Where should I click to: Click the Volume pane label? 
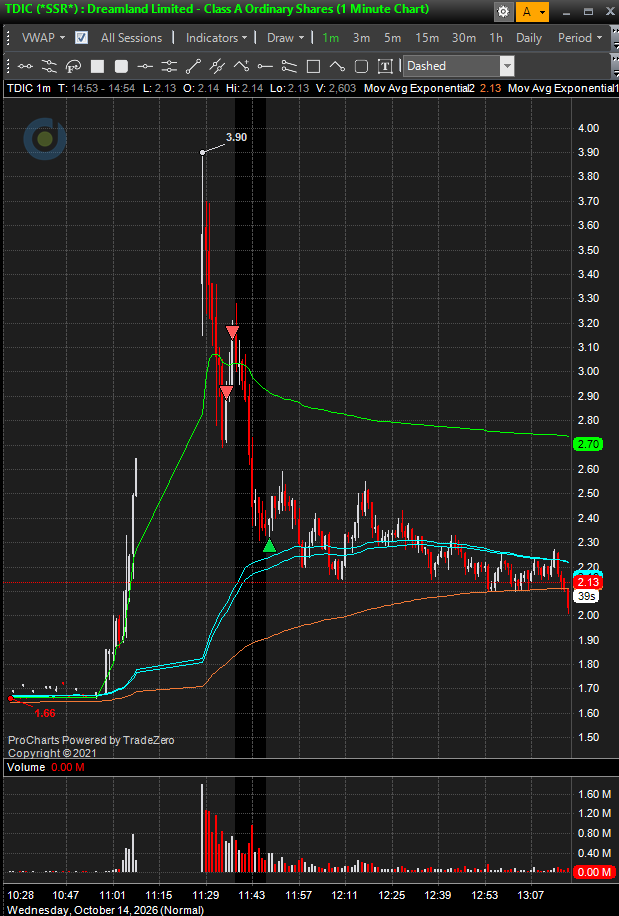click(26, 767)
